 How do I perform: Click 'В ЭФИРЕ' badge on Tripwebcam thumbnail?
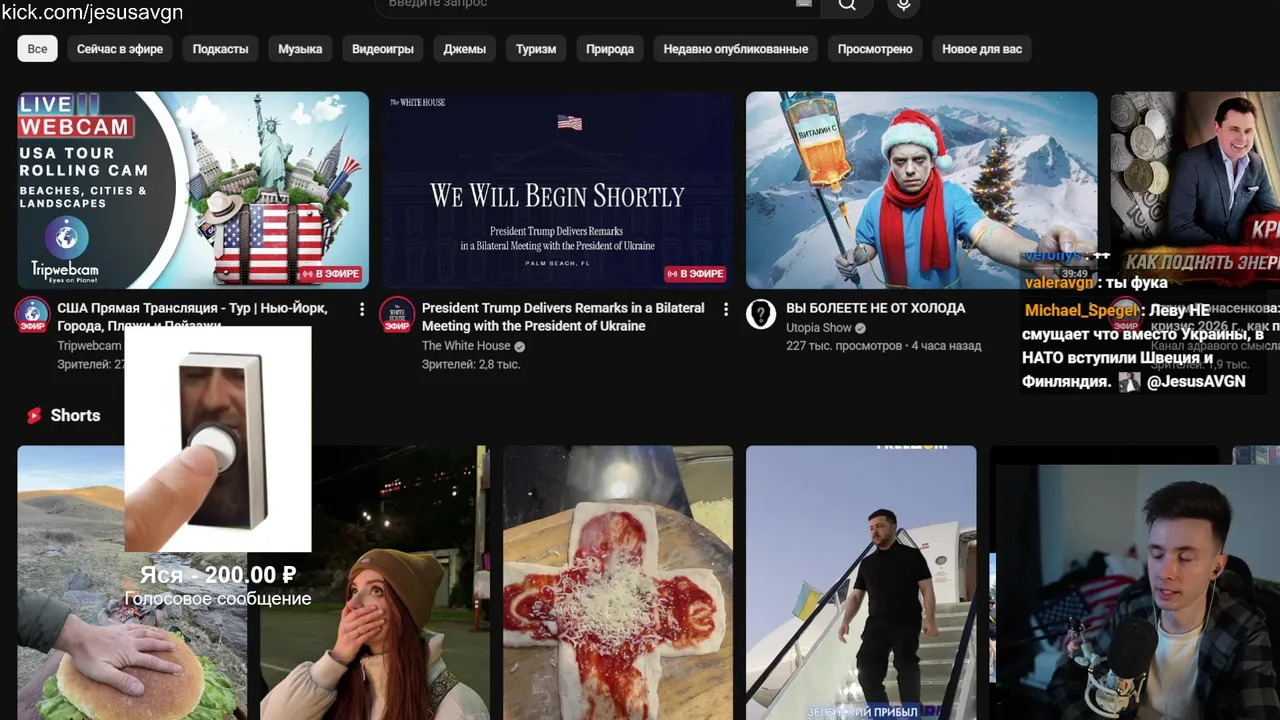331,274
